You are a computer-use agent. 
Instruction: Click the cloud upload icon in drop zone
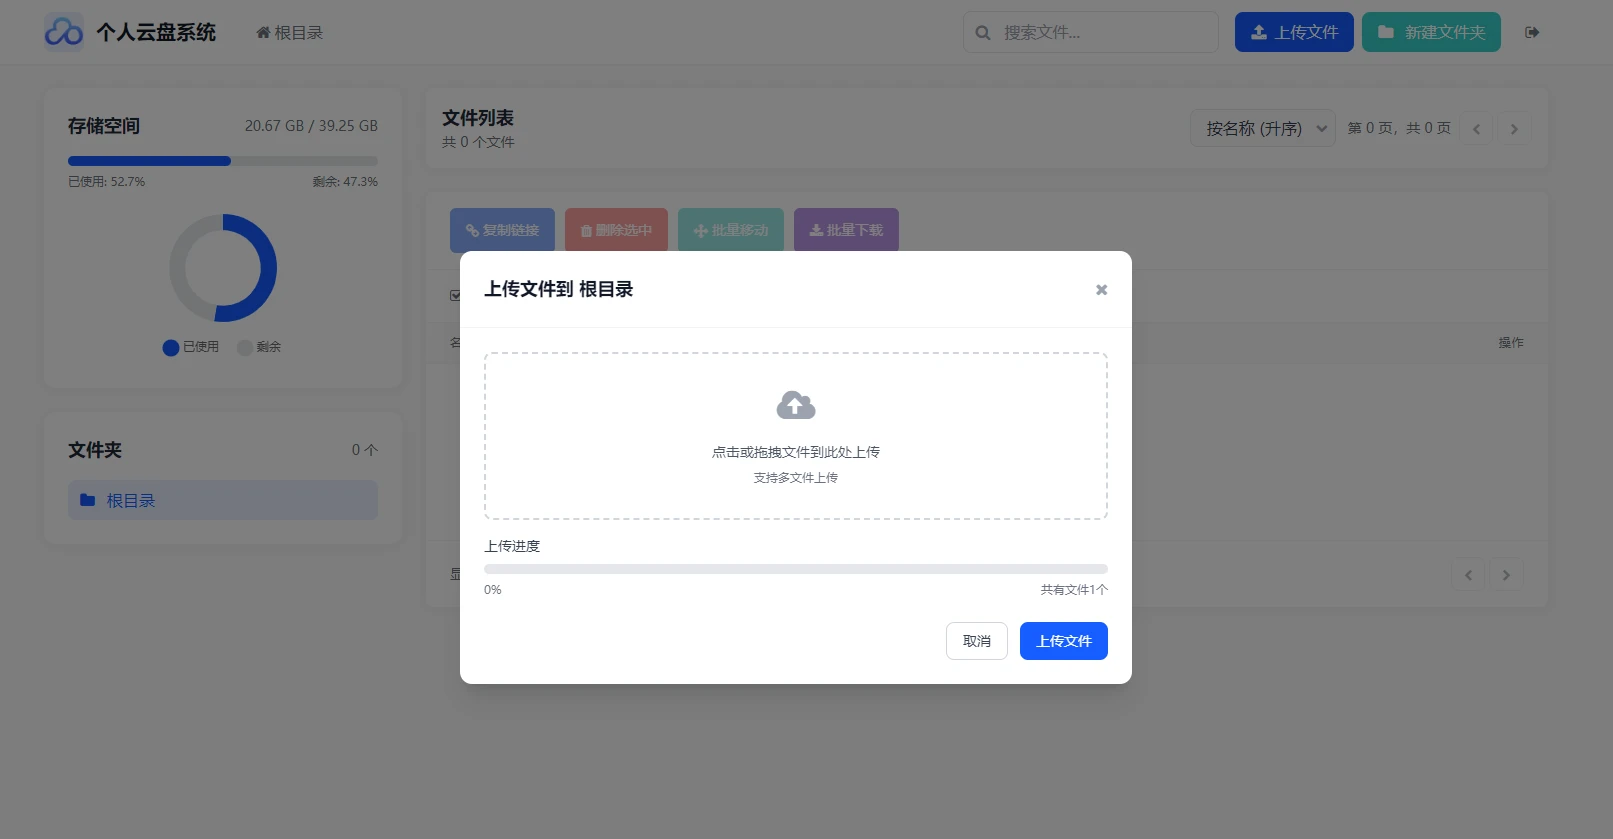[796, 405]
